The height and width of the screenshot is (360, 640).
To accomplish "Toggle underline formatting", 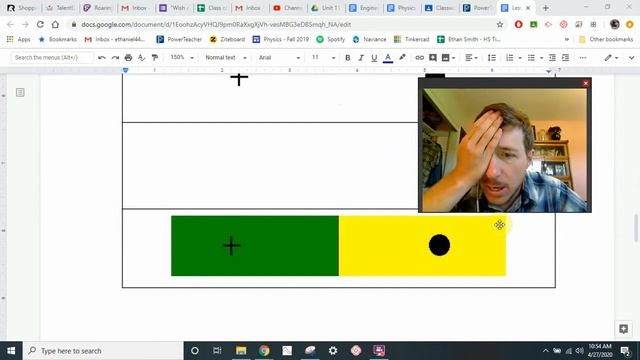I will tap(374, 58).
